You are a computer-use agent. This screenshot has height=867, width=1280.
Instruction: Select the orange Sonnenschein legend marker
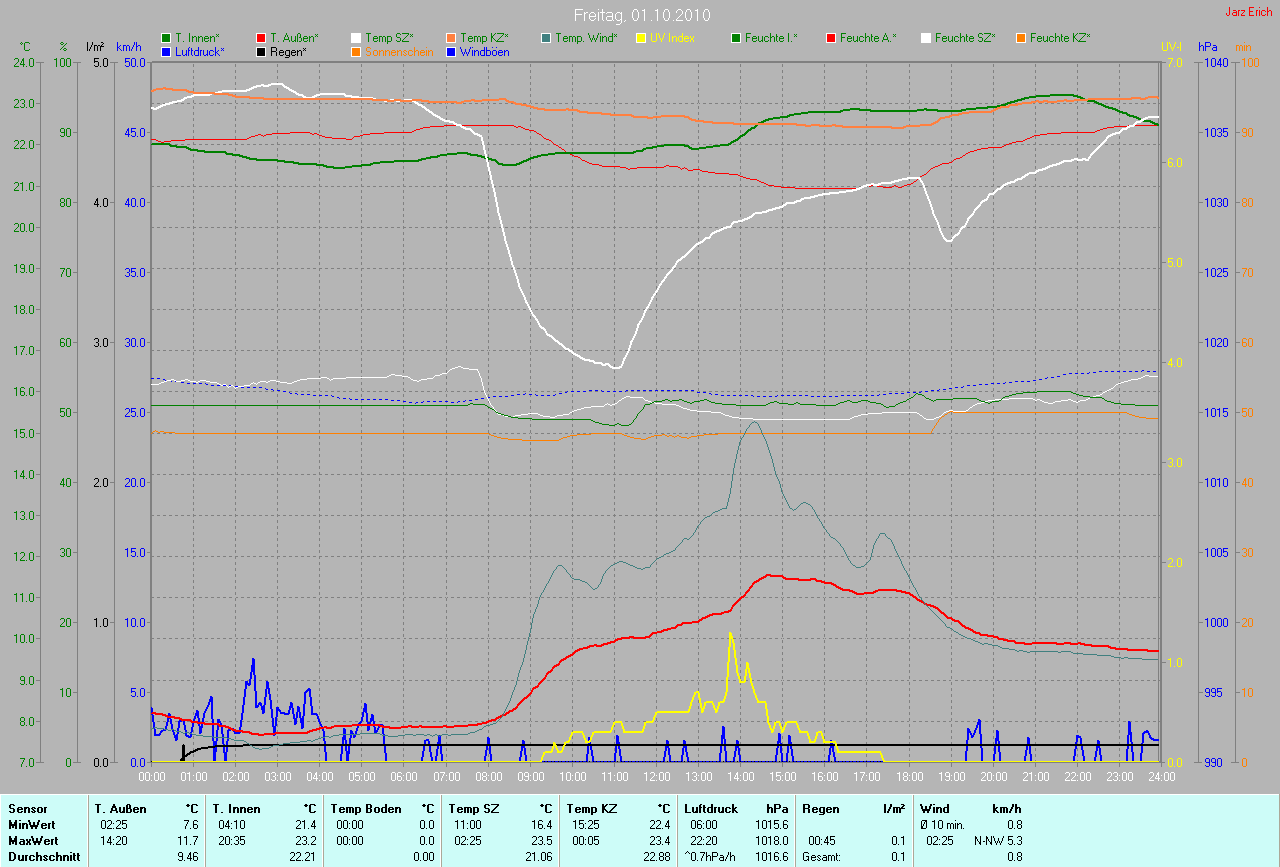(356, 51)
